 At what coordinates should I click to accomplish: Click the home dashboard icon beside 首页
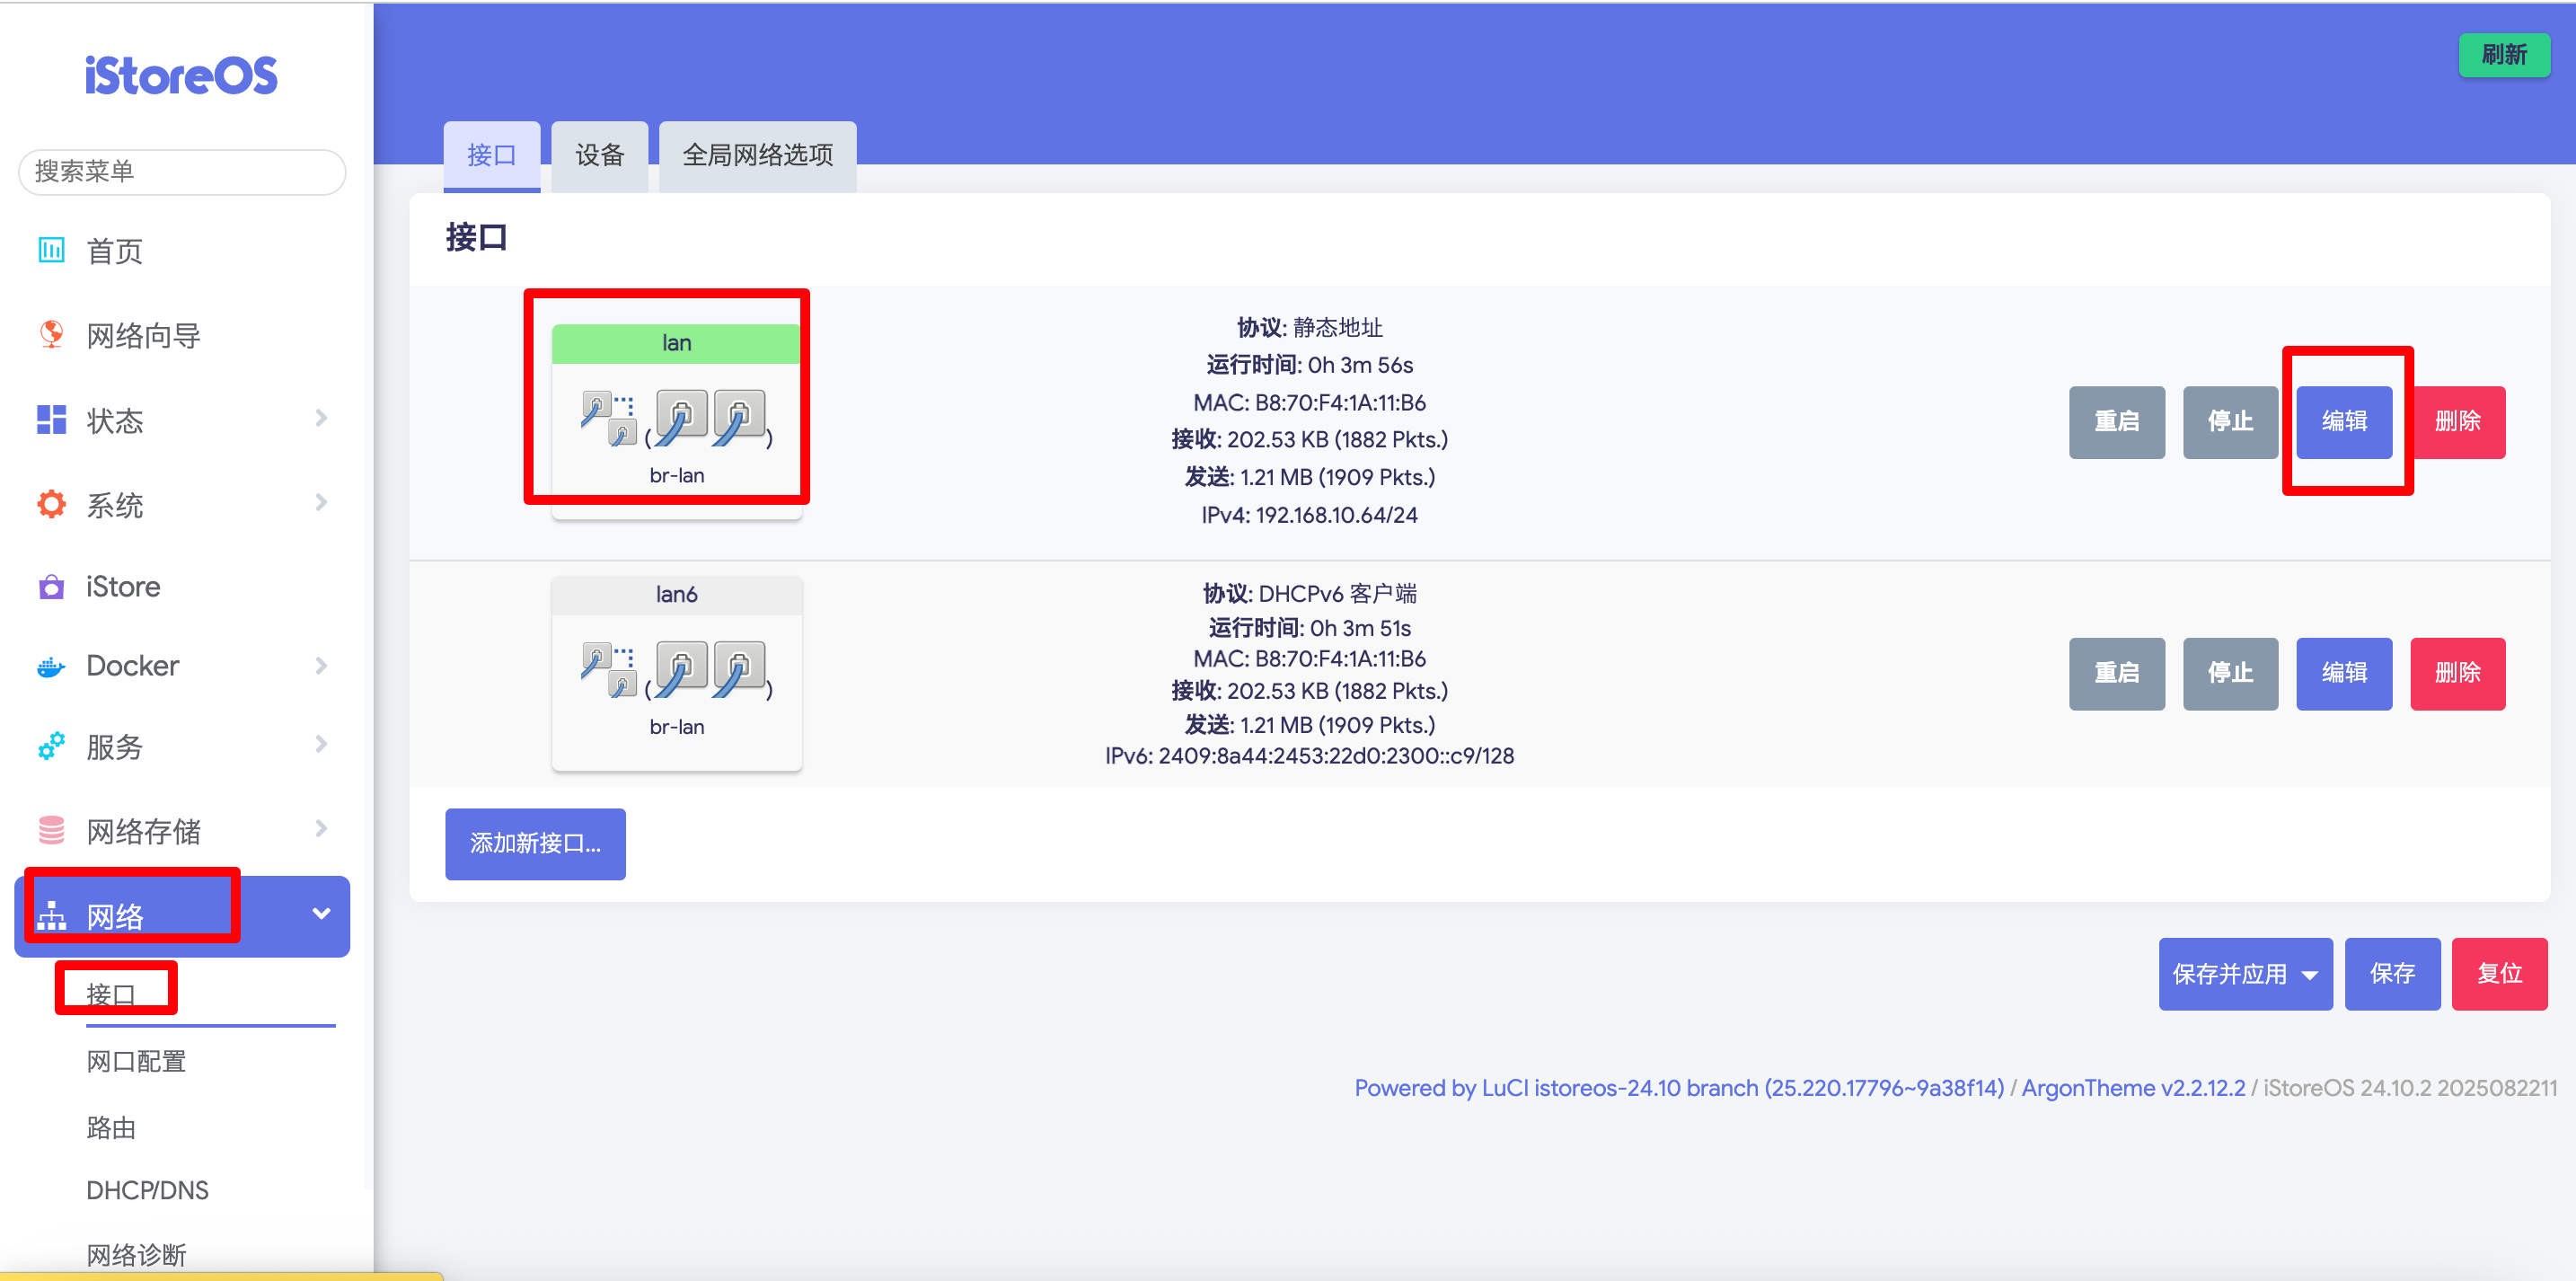click(51, 250)
